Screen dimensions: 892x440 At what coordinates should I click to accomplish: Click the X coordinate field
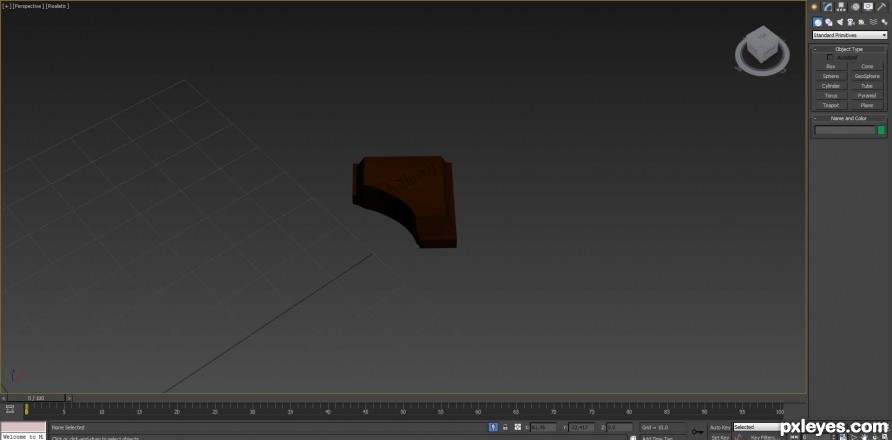click(543, 427)
